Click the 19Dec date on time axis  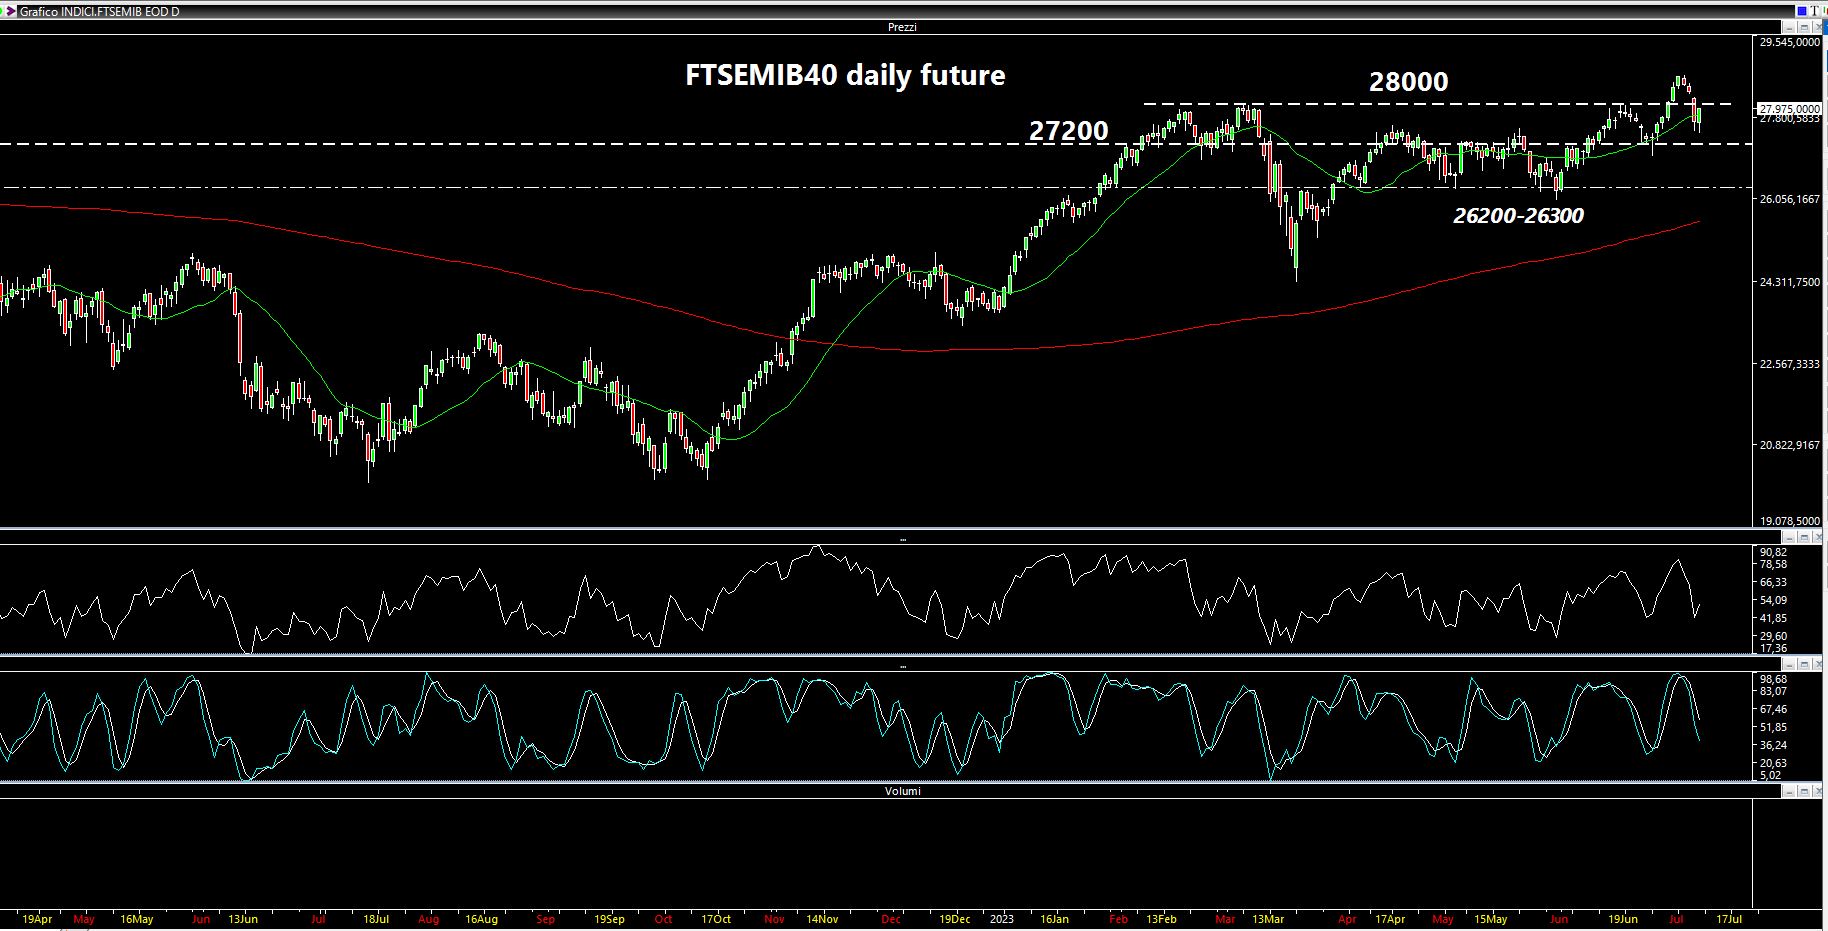tap(954, 918)
